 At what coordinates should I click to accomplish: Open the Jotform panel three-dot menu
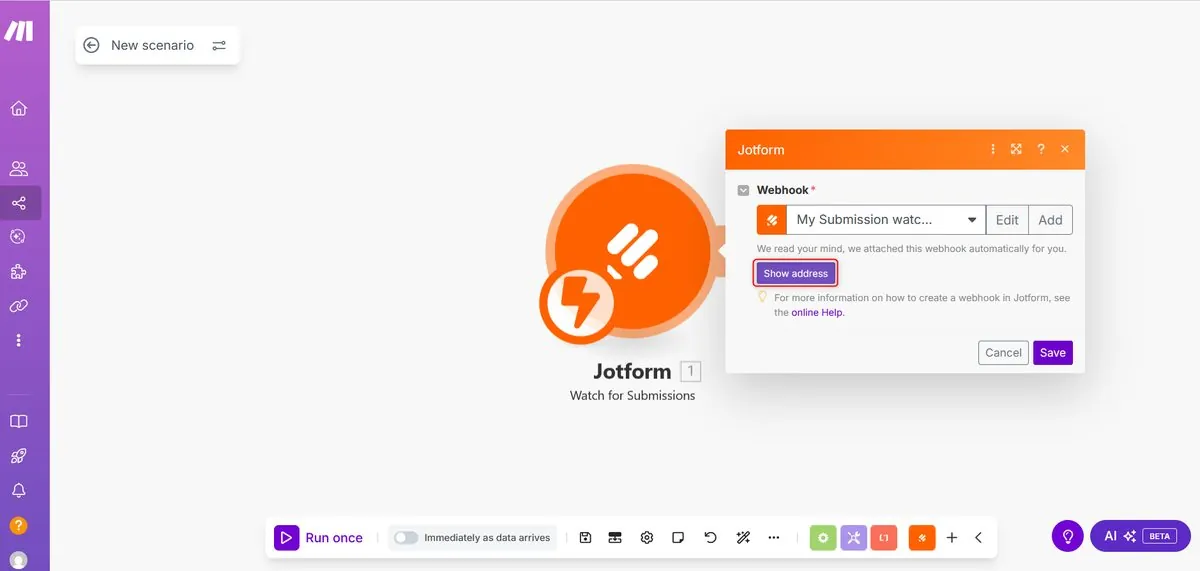[993, 149]
